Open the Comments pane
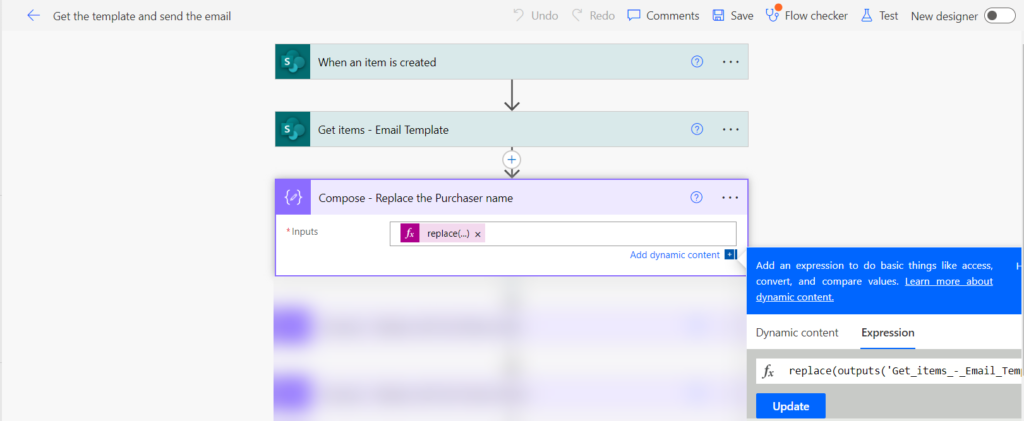Screen dimensions: 1024x421 (x=663, y=16)
